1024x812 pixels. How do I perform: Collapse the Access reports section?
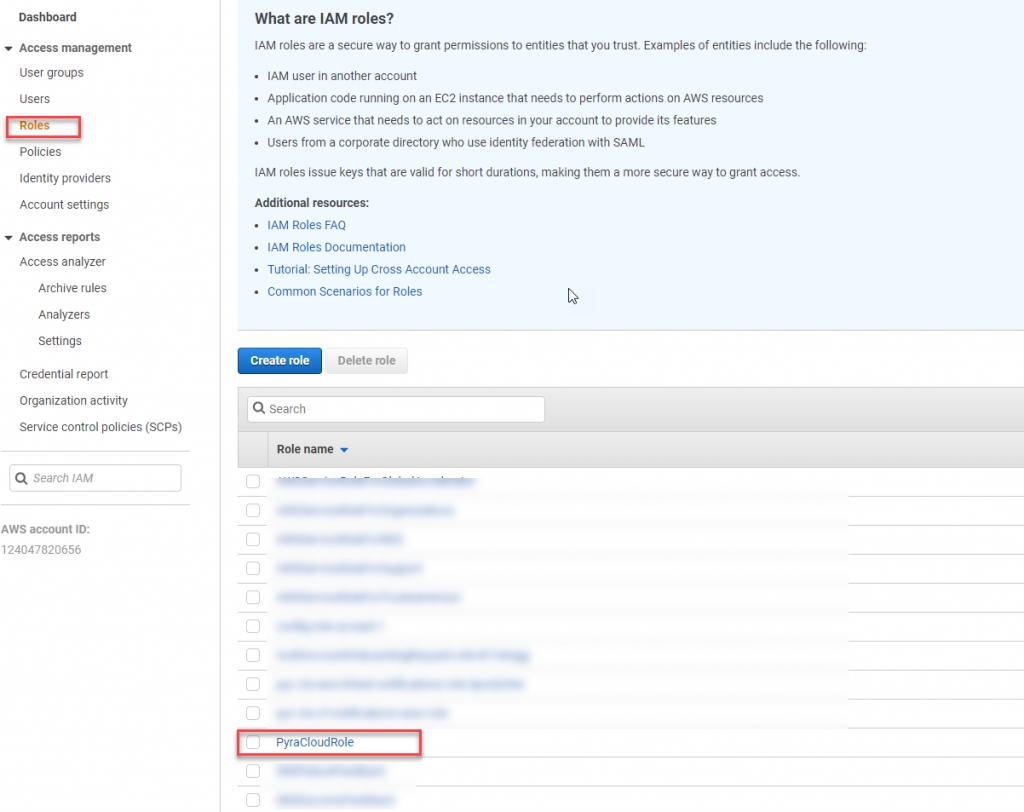coord(9,237)
